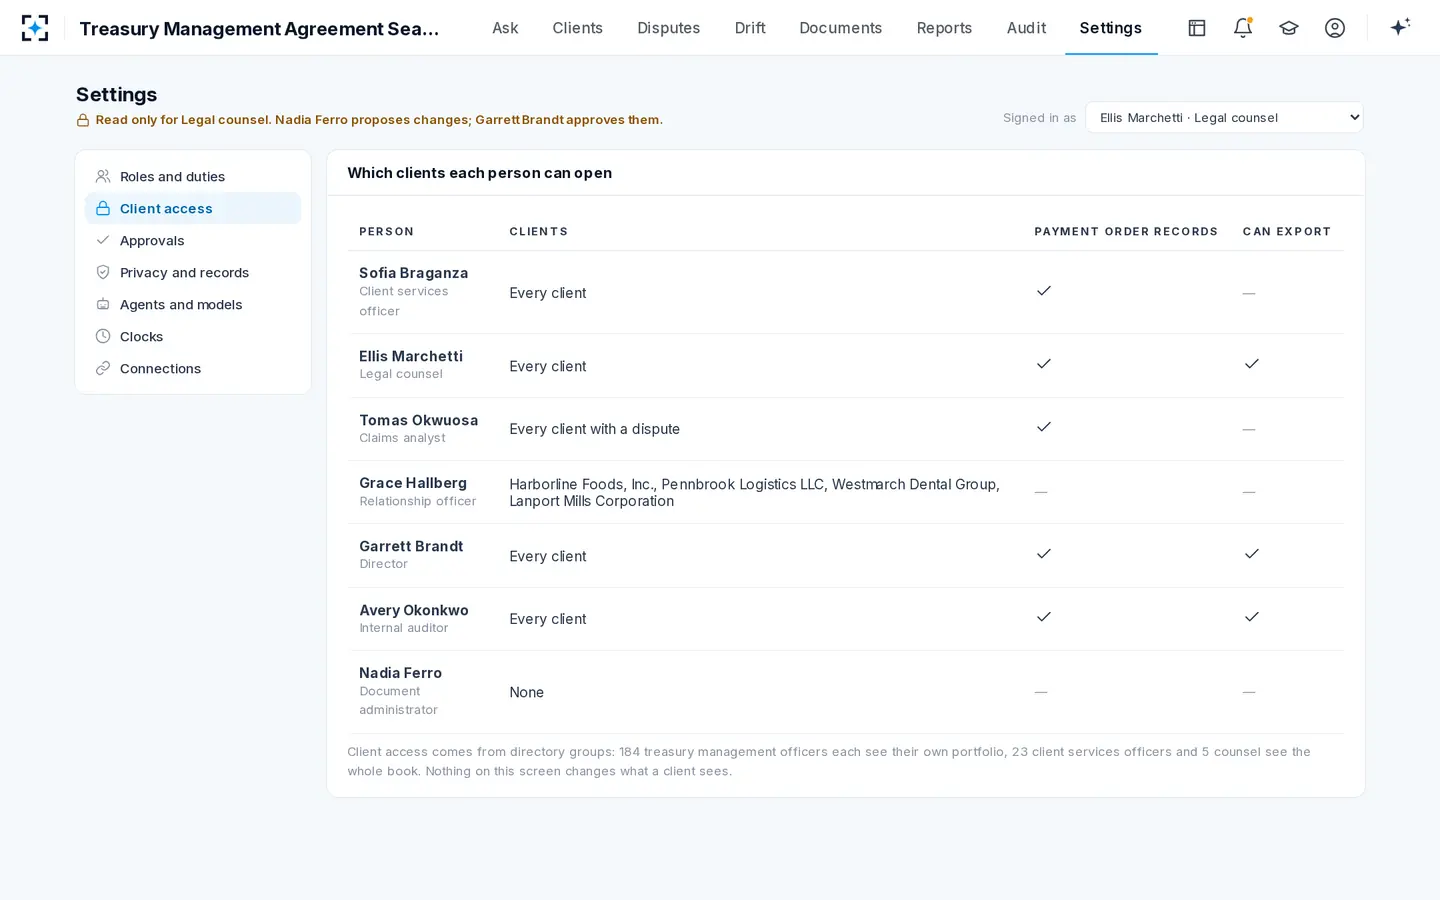Open the sparkle assistant icon
Viewport: 1440px width, 900px height.
coord(1400,27)
